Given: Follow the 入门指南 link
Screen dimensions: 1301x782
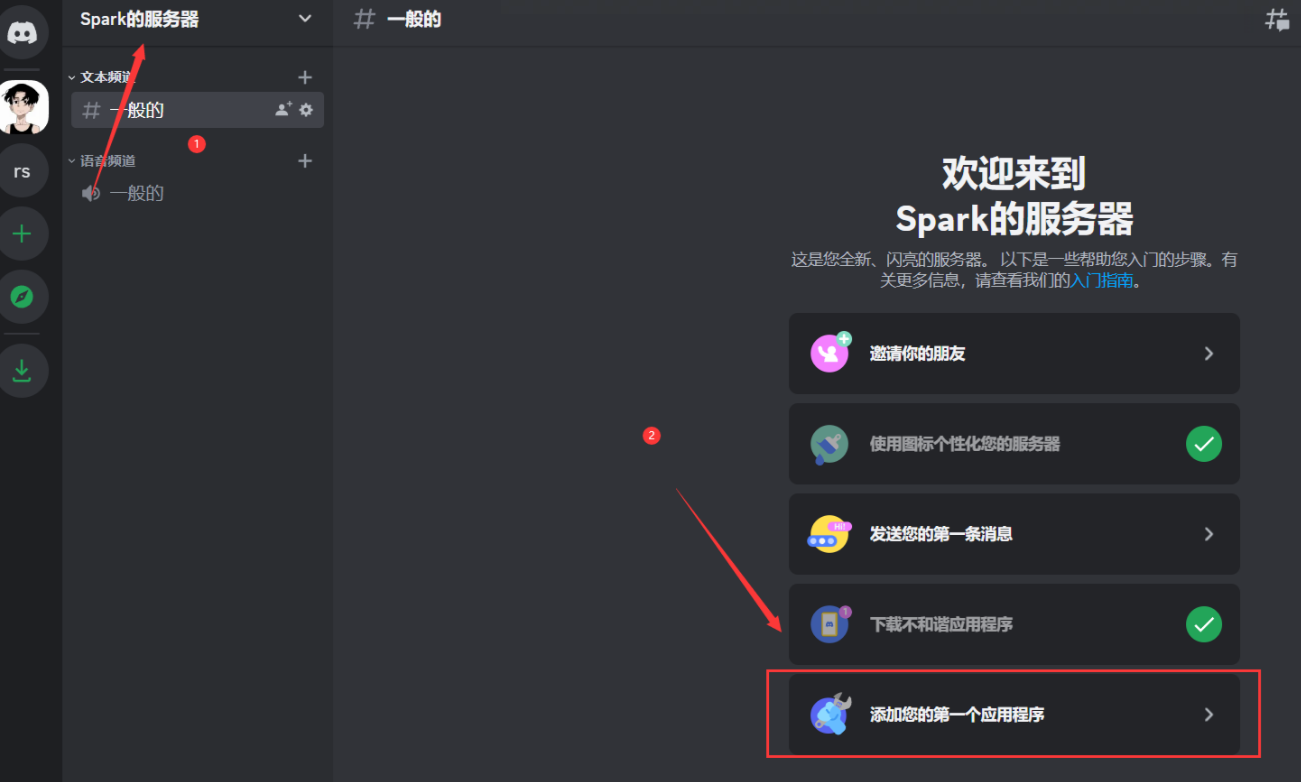Looking at the screenshot, I should tap(1102, 281).
